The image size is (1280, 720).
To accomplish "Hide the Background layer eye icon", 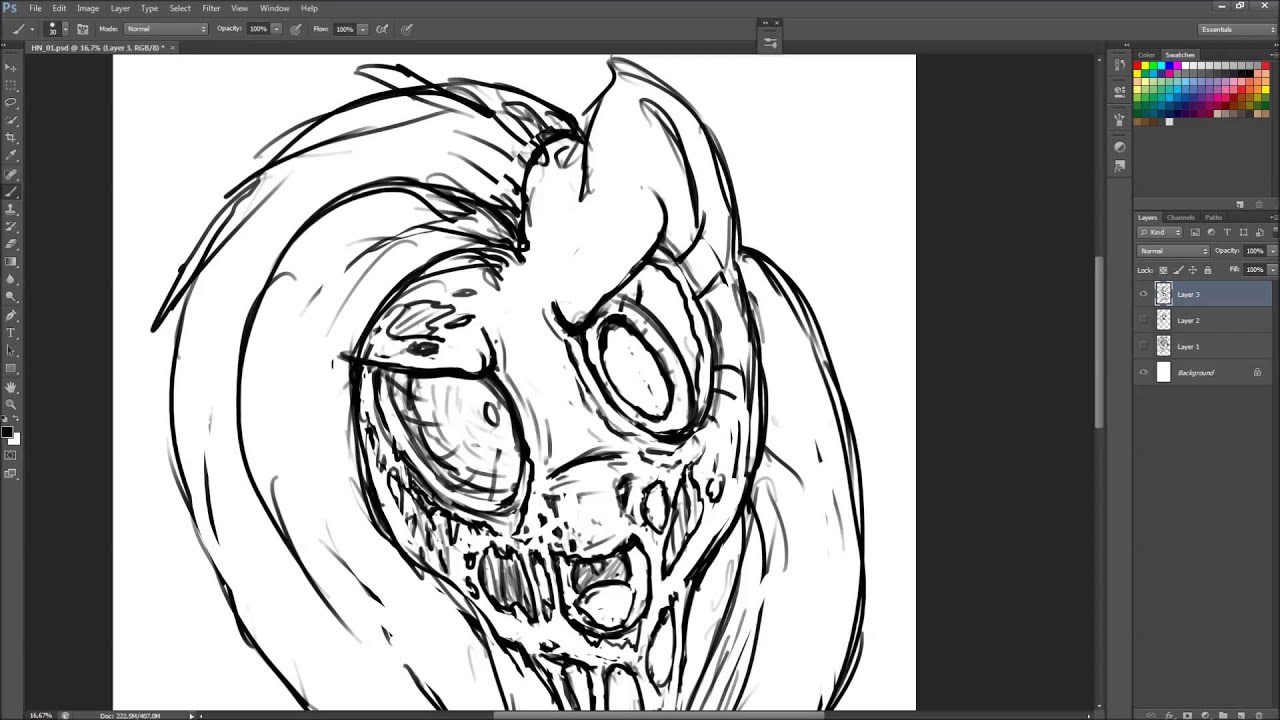I will click(1144, 373).
